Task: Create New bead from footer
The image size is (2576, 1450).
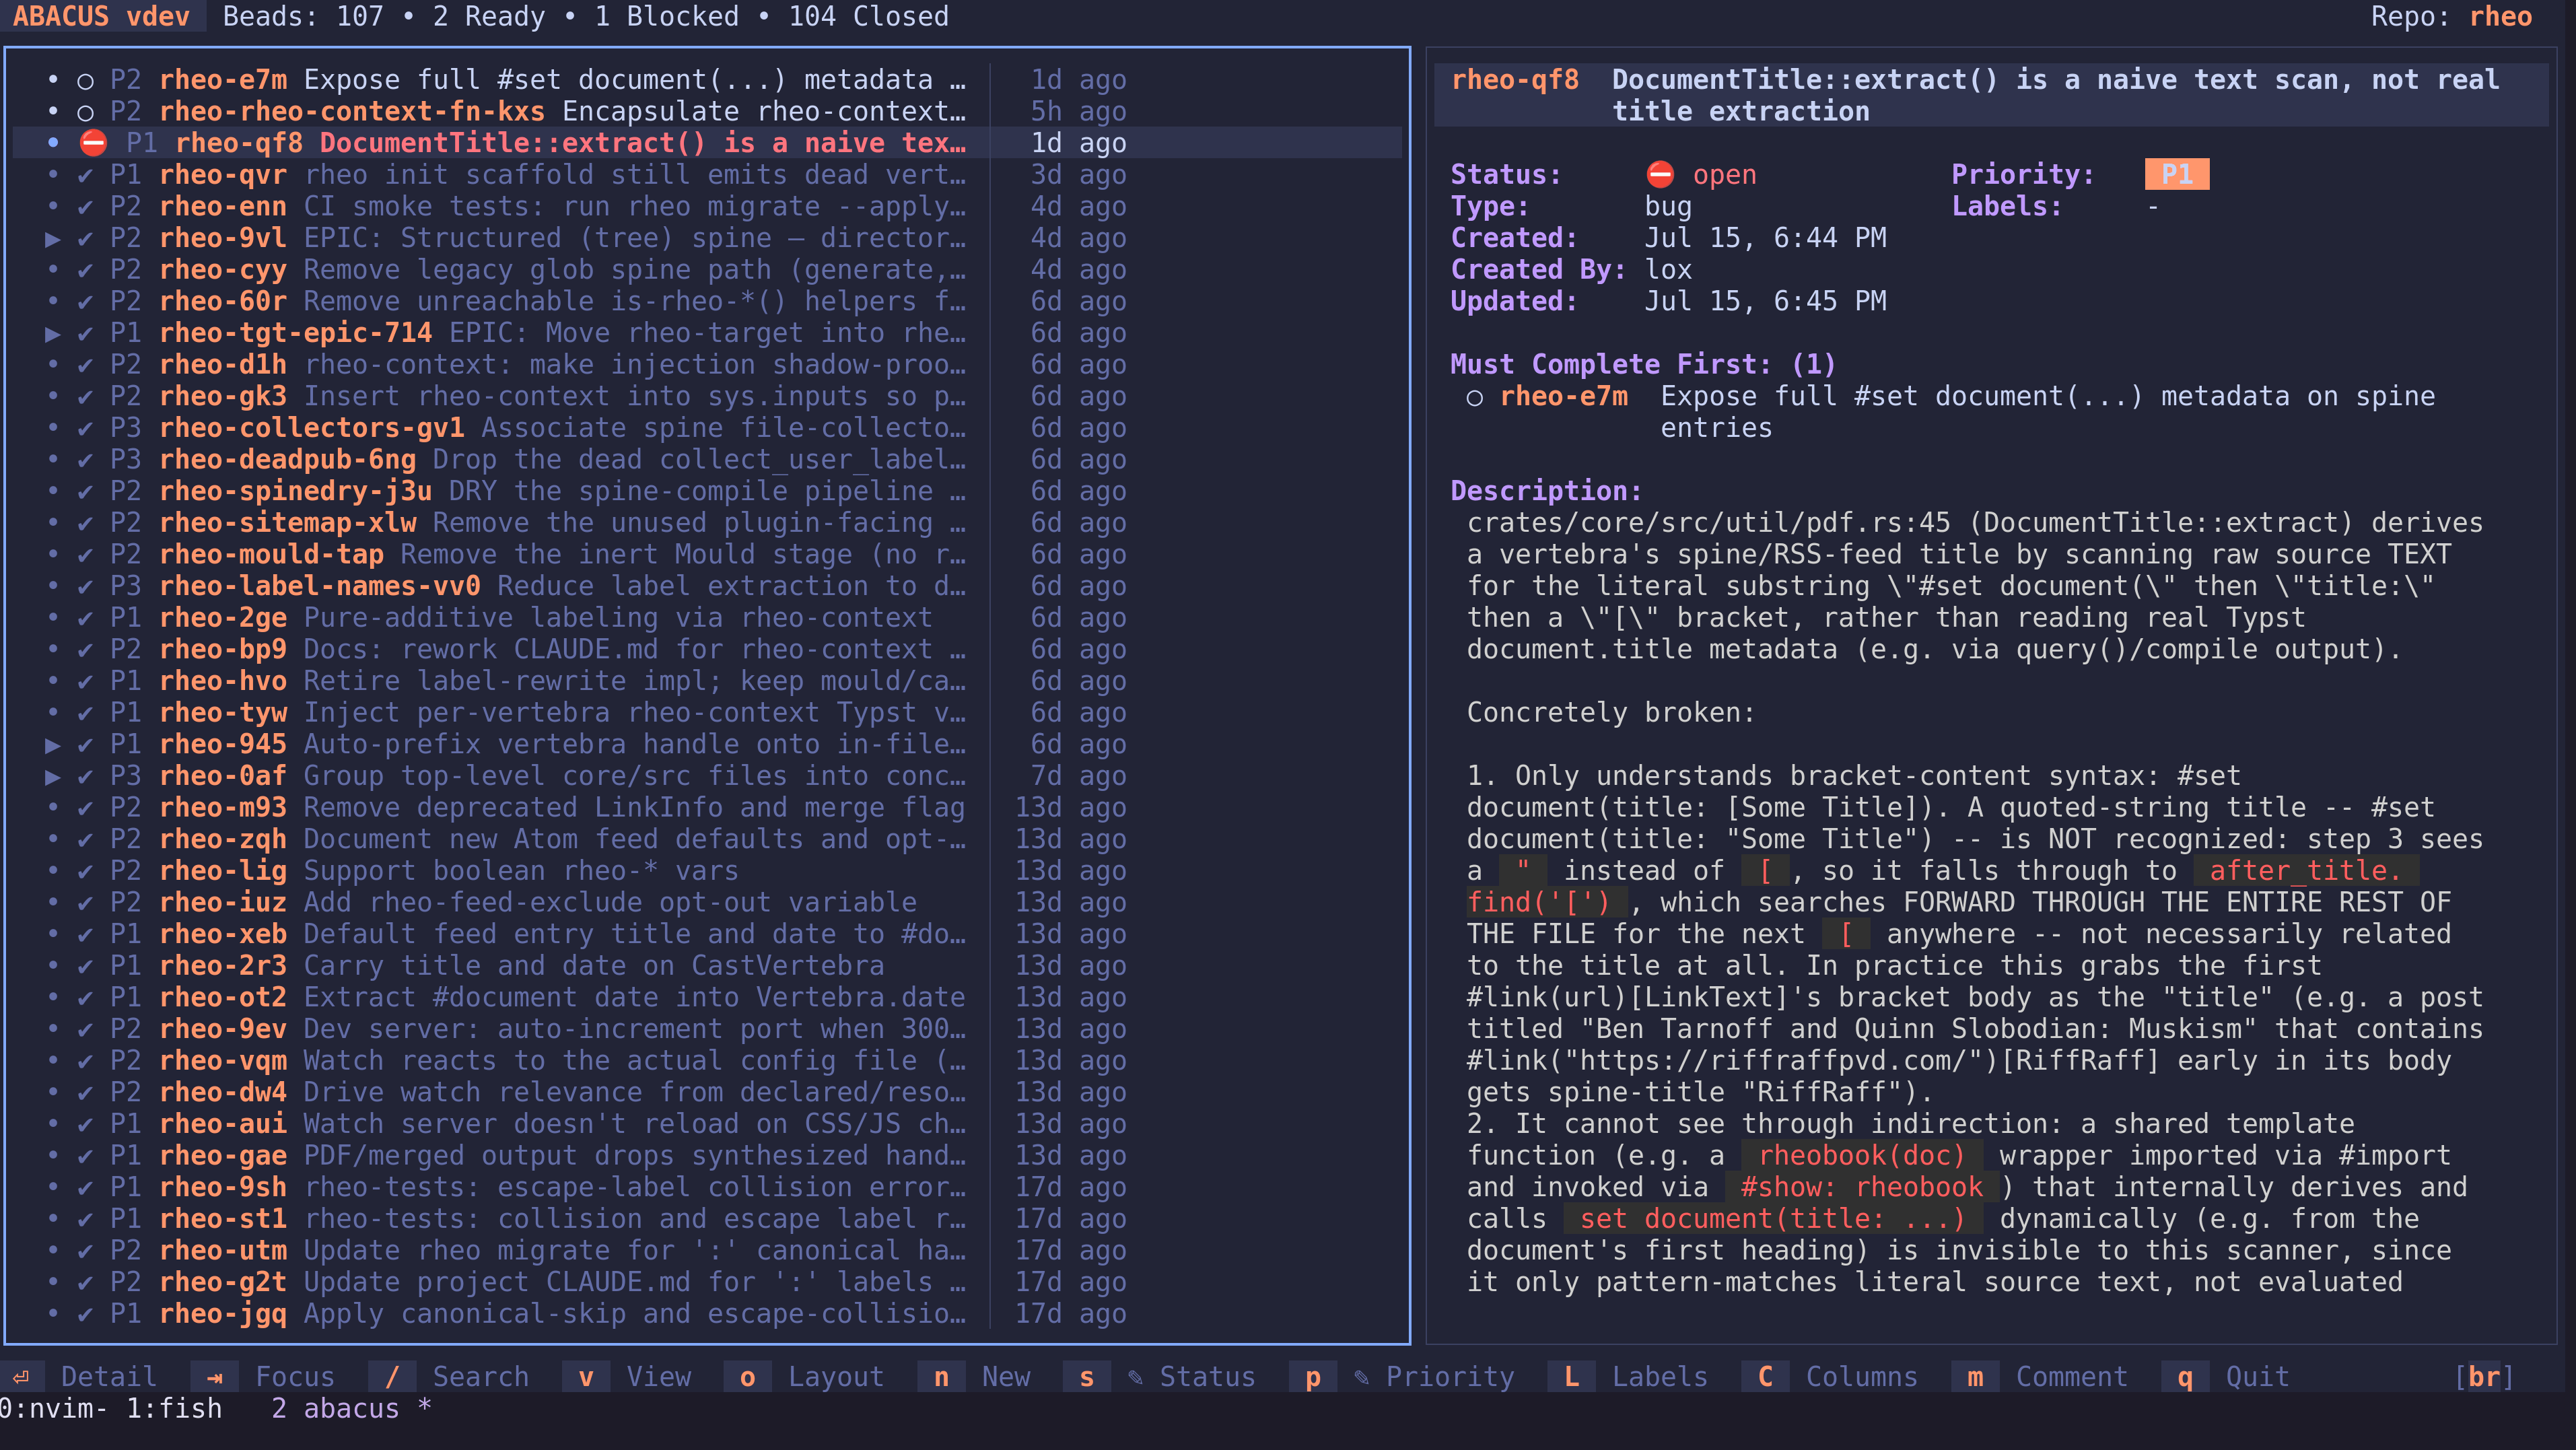Action: pyautogui.click(x=974, y=1377)
